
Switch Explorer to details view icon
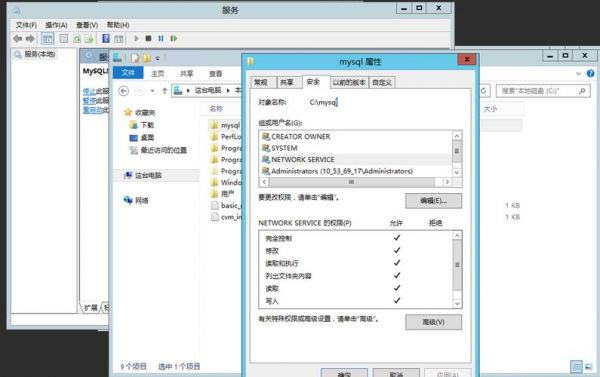(577, 367)
